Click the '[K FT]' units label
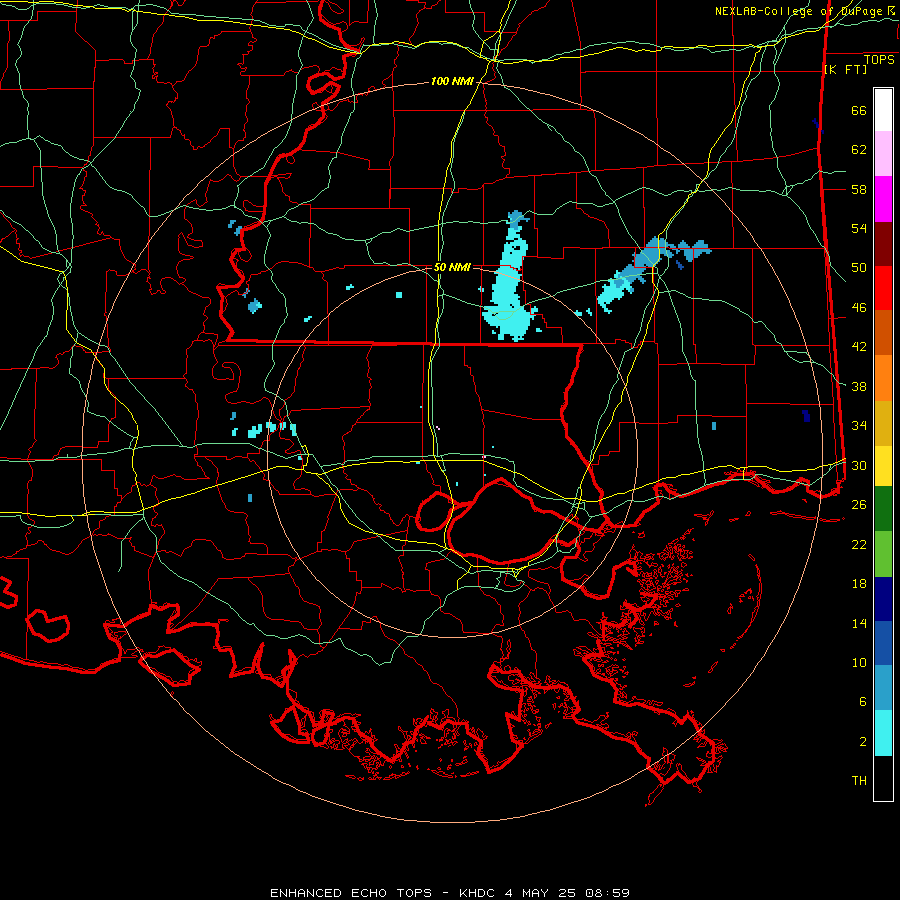 coord(845,69)
